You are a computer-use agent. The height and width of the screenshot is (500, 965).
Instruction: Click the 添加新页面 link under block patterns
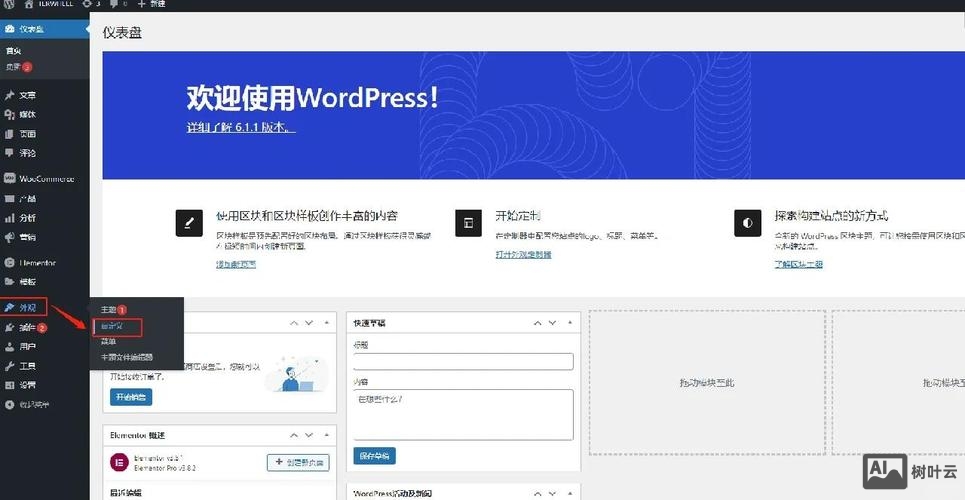pyautogui.click(x=236, y=264)
